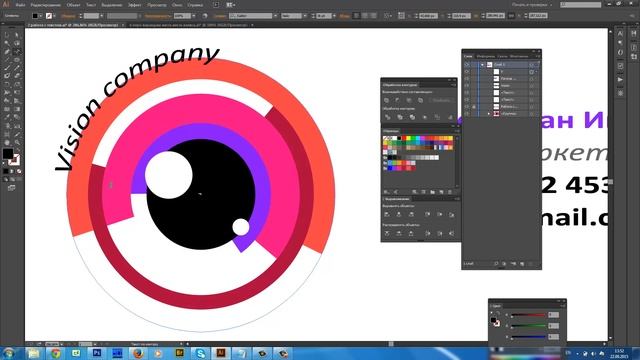Click center paragraph alignment in control bar

coord(364,16)
